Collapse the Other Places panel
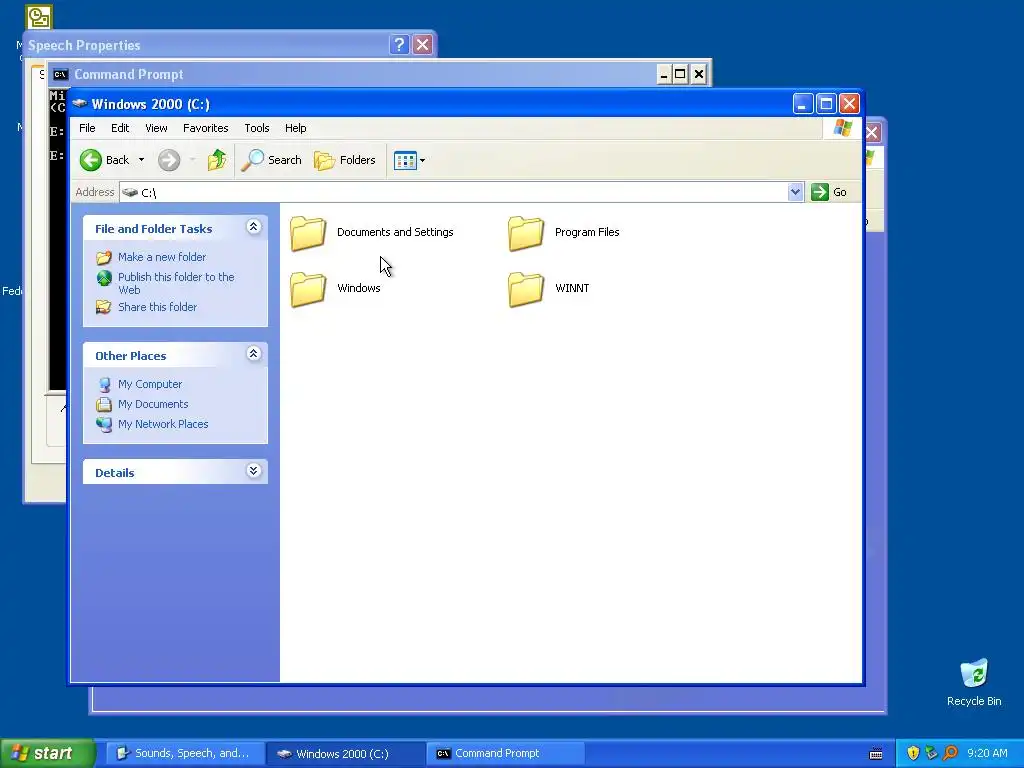 (253, 354)
